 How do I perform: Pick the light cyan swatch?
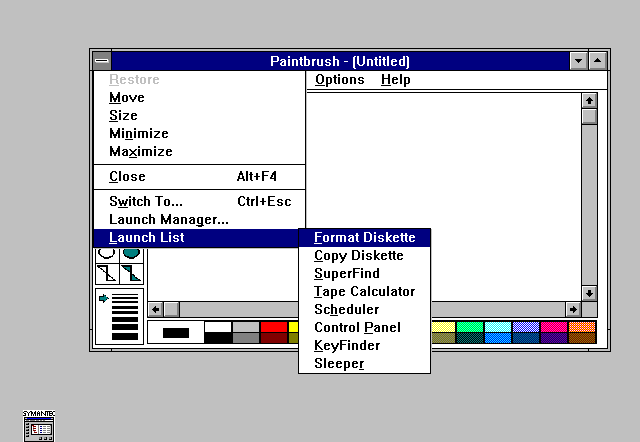pyautogui.click(x=498, y=327)
